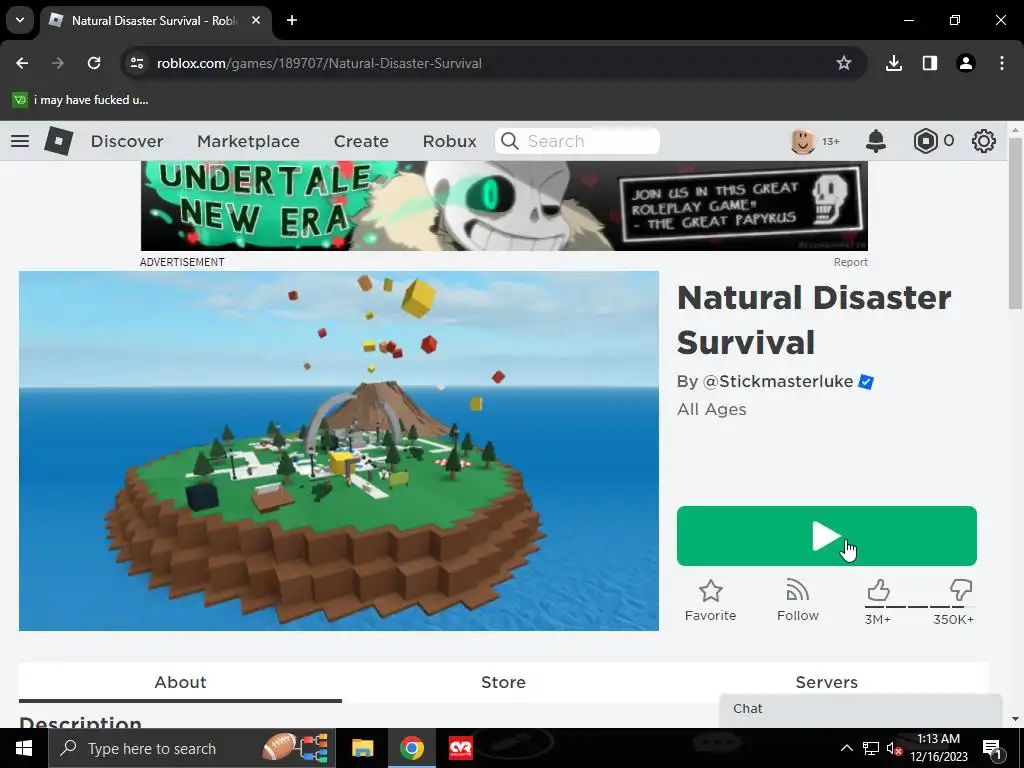
Task: Switch to Chrome in the taskbar
Action: pyautogui.click(x=411, y=748)
